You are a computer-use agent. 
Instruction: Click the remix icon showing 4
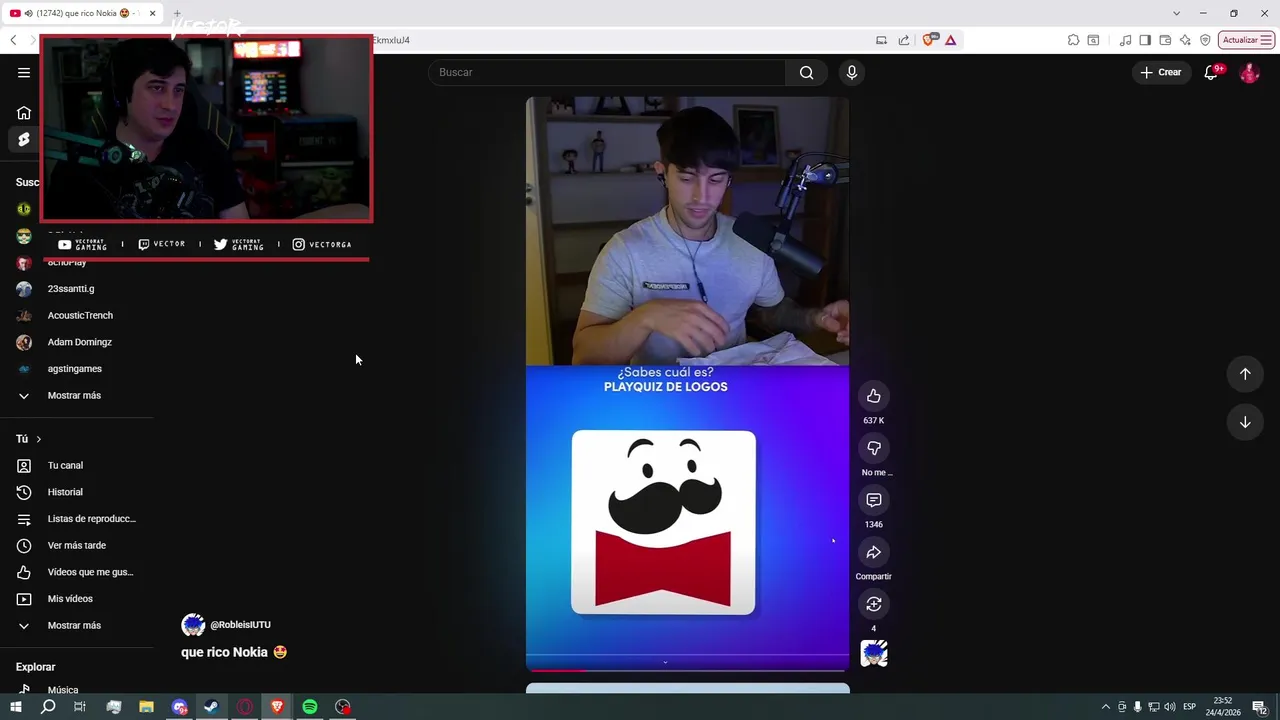click(x=874, y=604)
